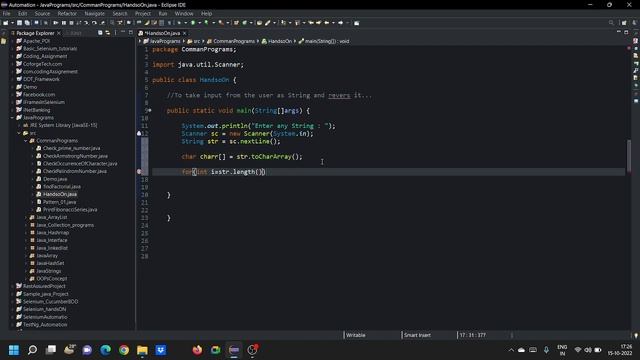Viewport: 640px width, 360px height.
Task: Click the warning marker on line 12
Action: (139, 133)
